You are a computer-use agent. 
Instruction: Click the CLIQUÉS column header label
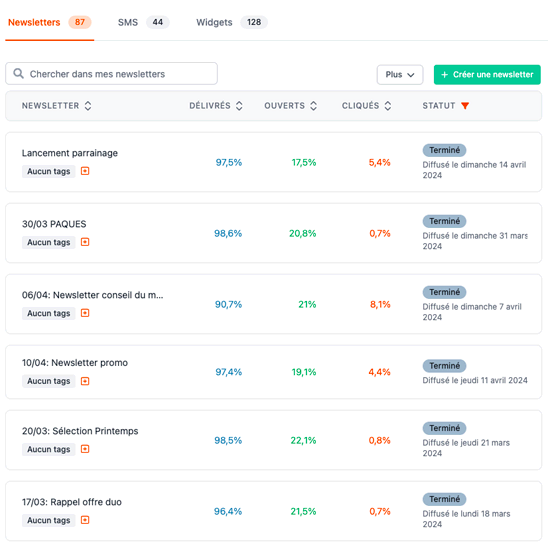coord(360,106)
